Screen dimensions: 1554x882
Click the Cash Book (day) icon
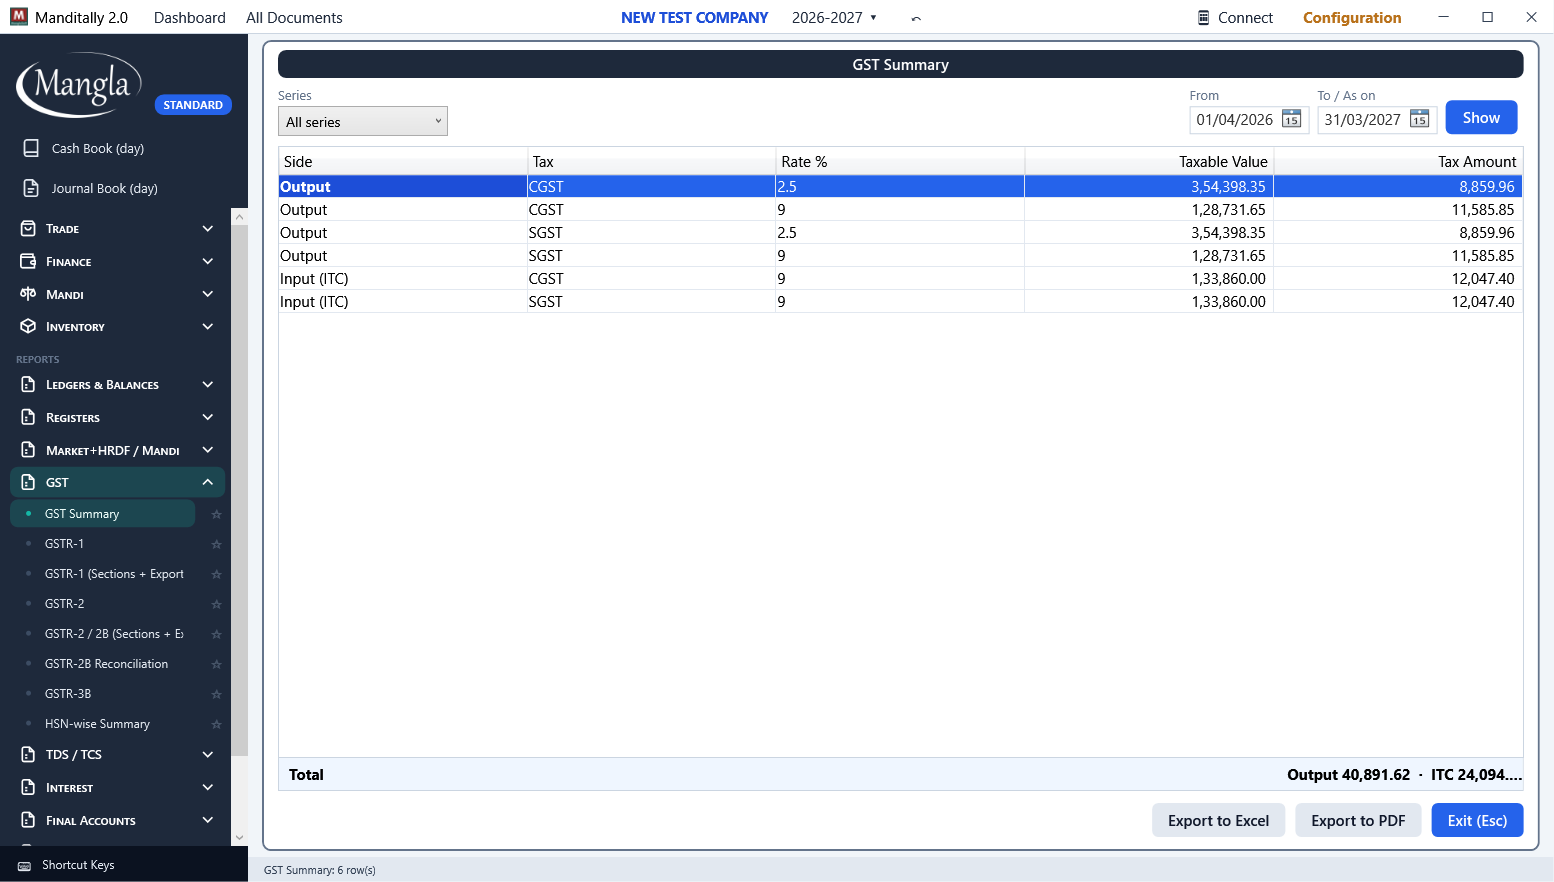click(31, 148)
